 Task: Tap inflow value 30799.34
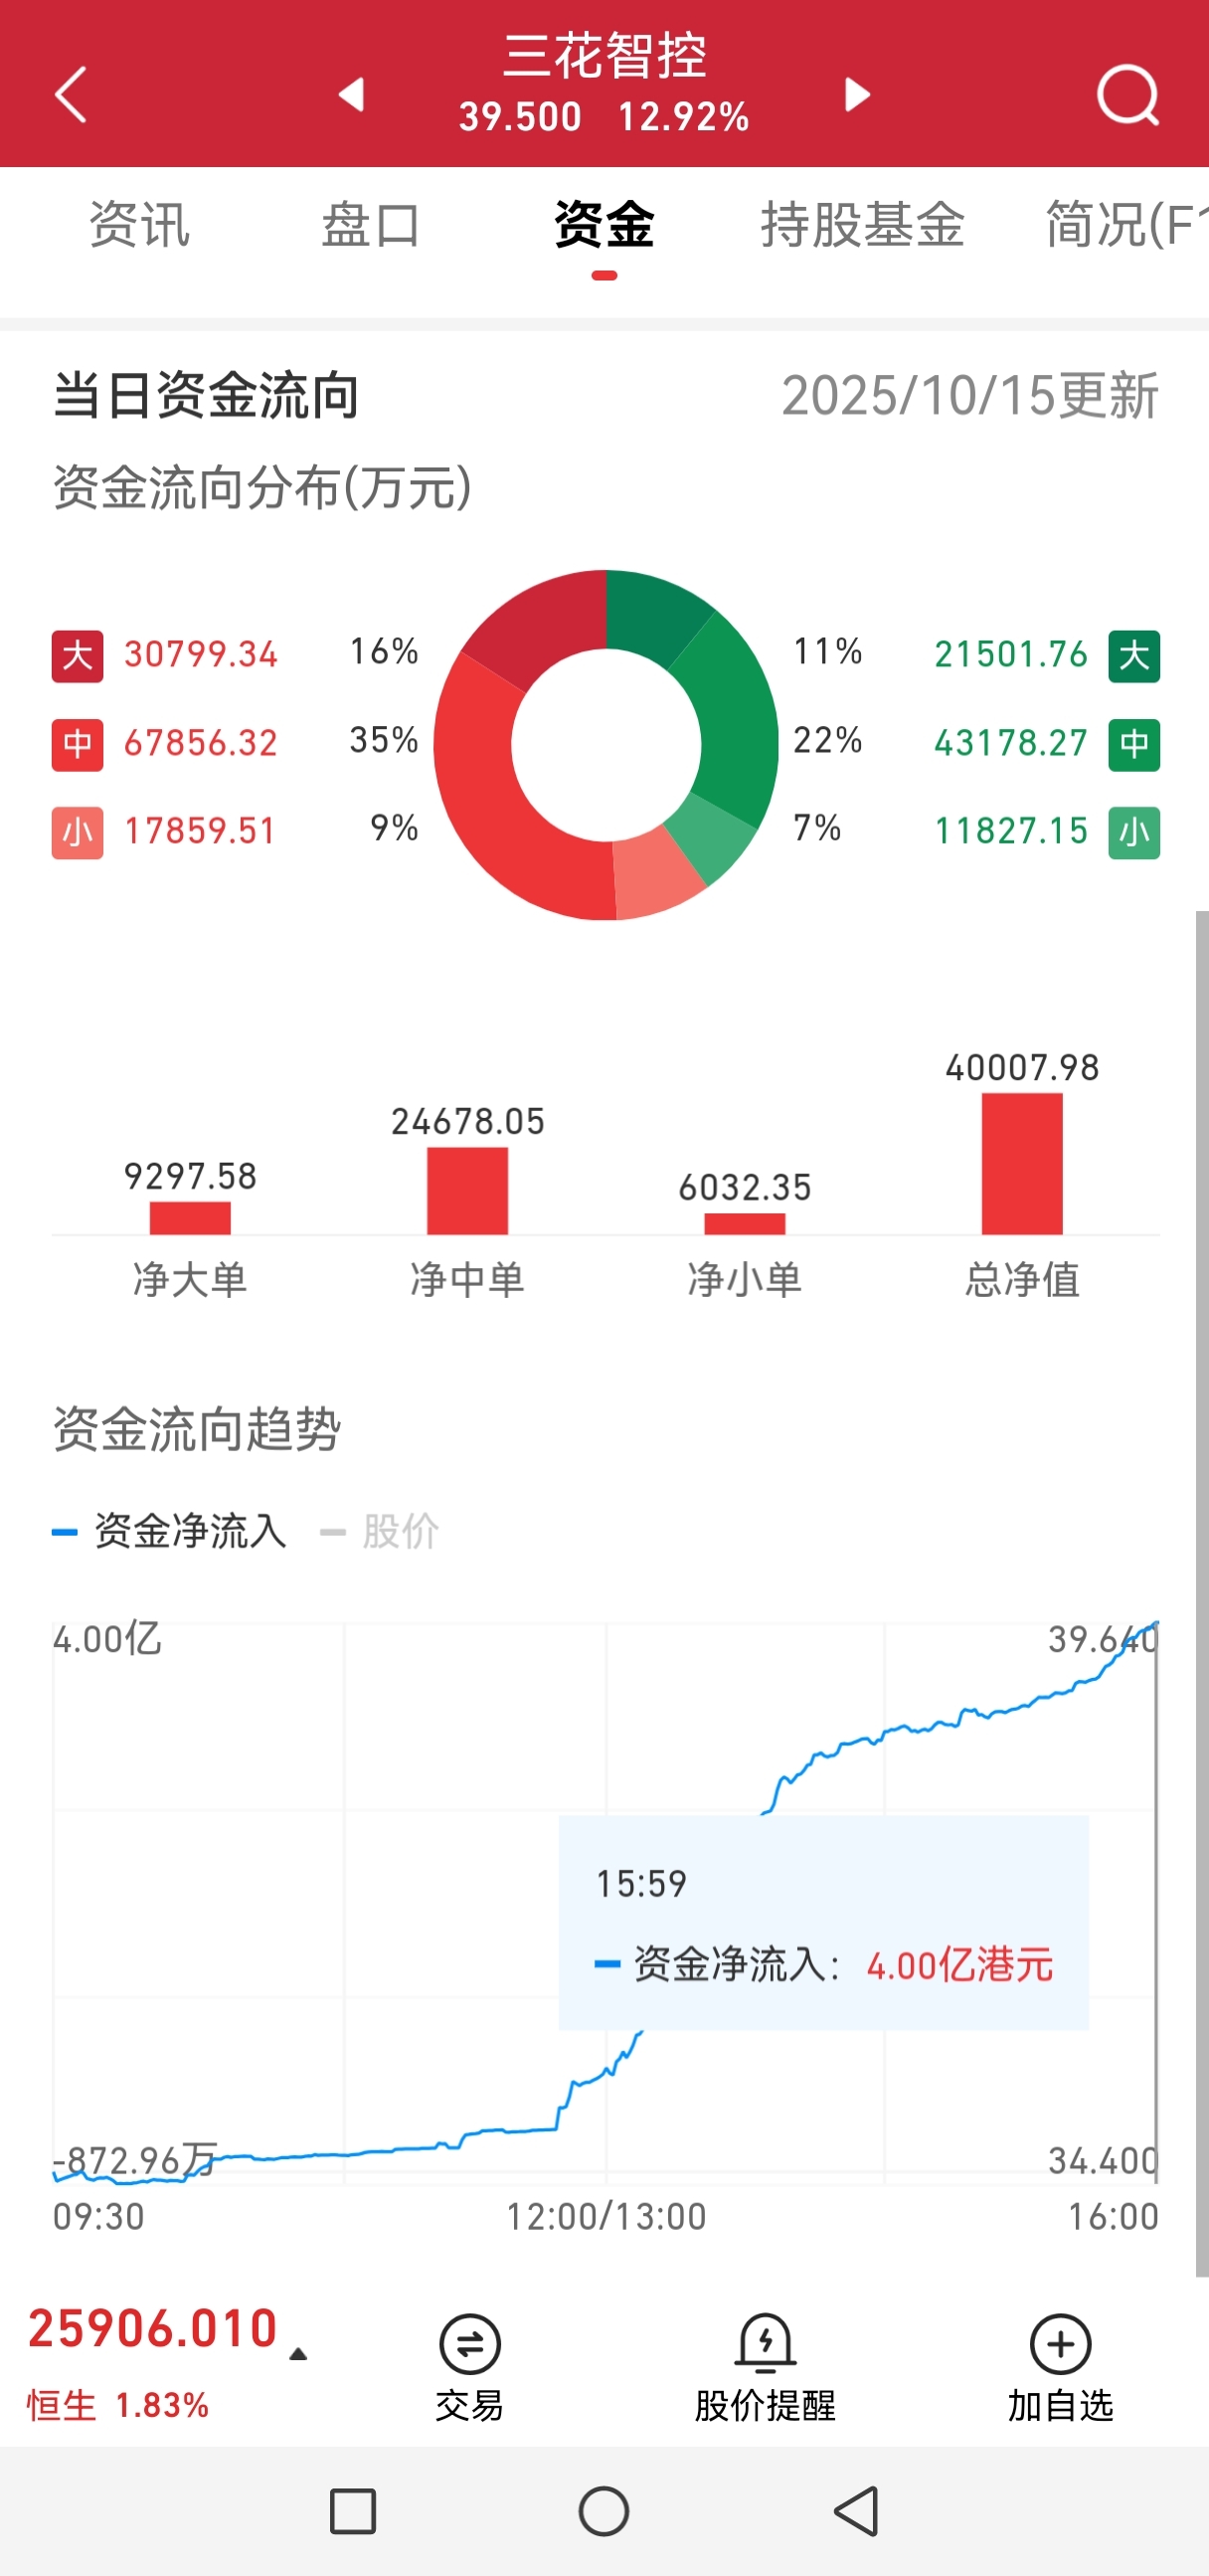(x=200, y=654)
